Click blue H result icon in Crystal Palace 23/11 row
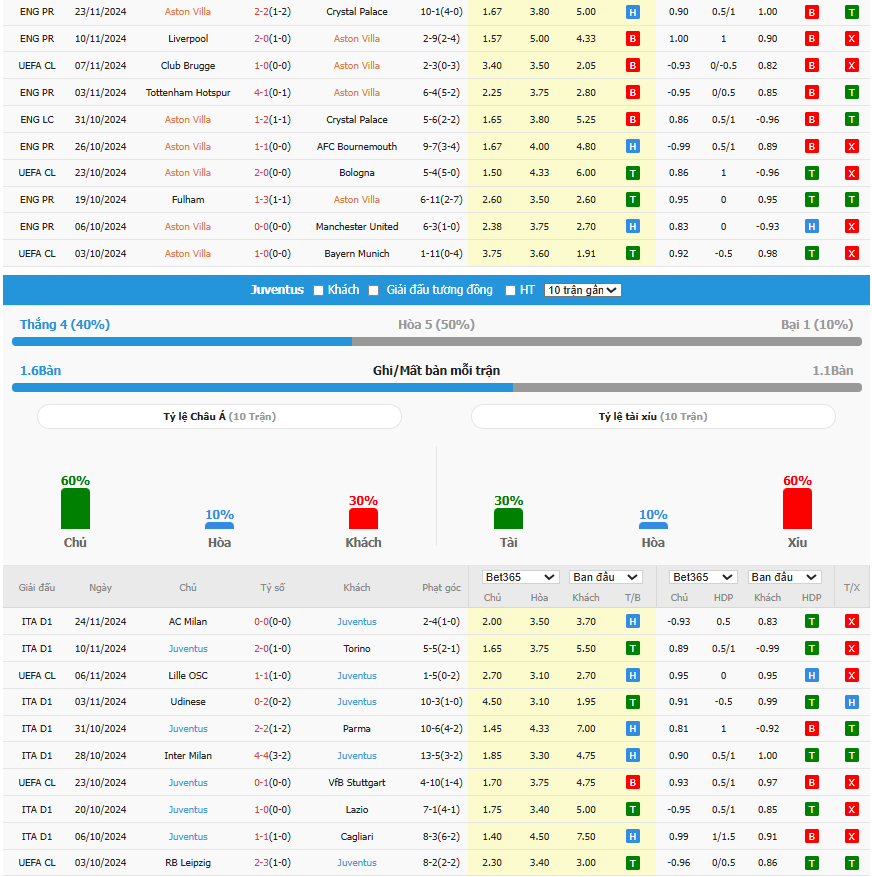Viewport: 872px width, 877px height. pos(633,12)
